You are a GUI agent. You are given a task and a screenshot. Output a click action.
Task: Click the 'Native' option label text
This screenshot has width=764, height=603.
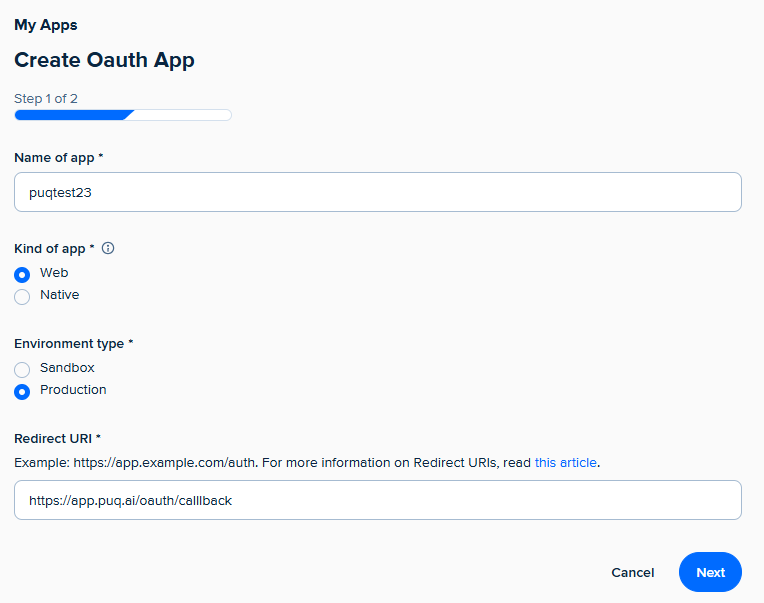click(x=59, y=295)
